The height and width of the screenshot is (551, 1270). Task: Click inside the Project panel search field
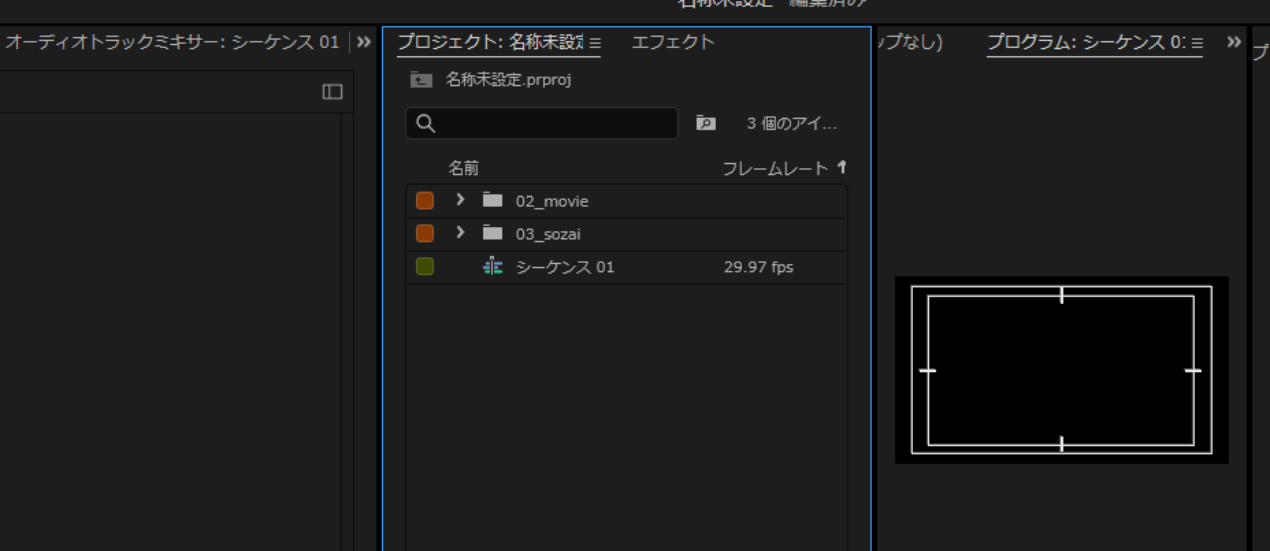[x=555, y=123]
